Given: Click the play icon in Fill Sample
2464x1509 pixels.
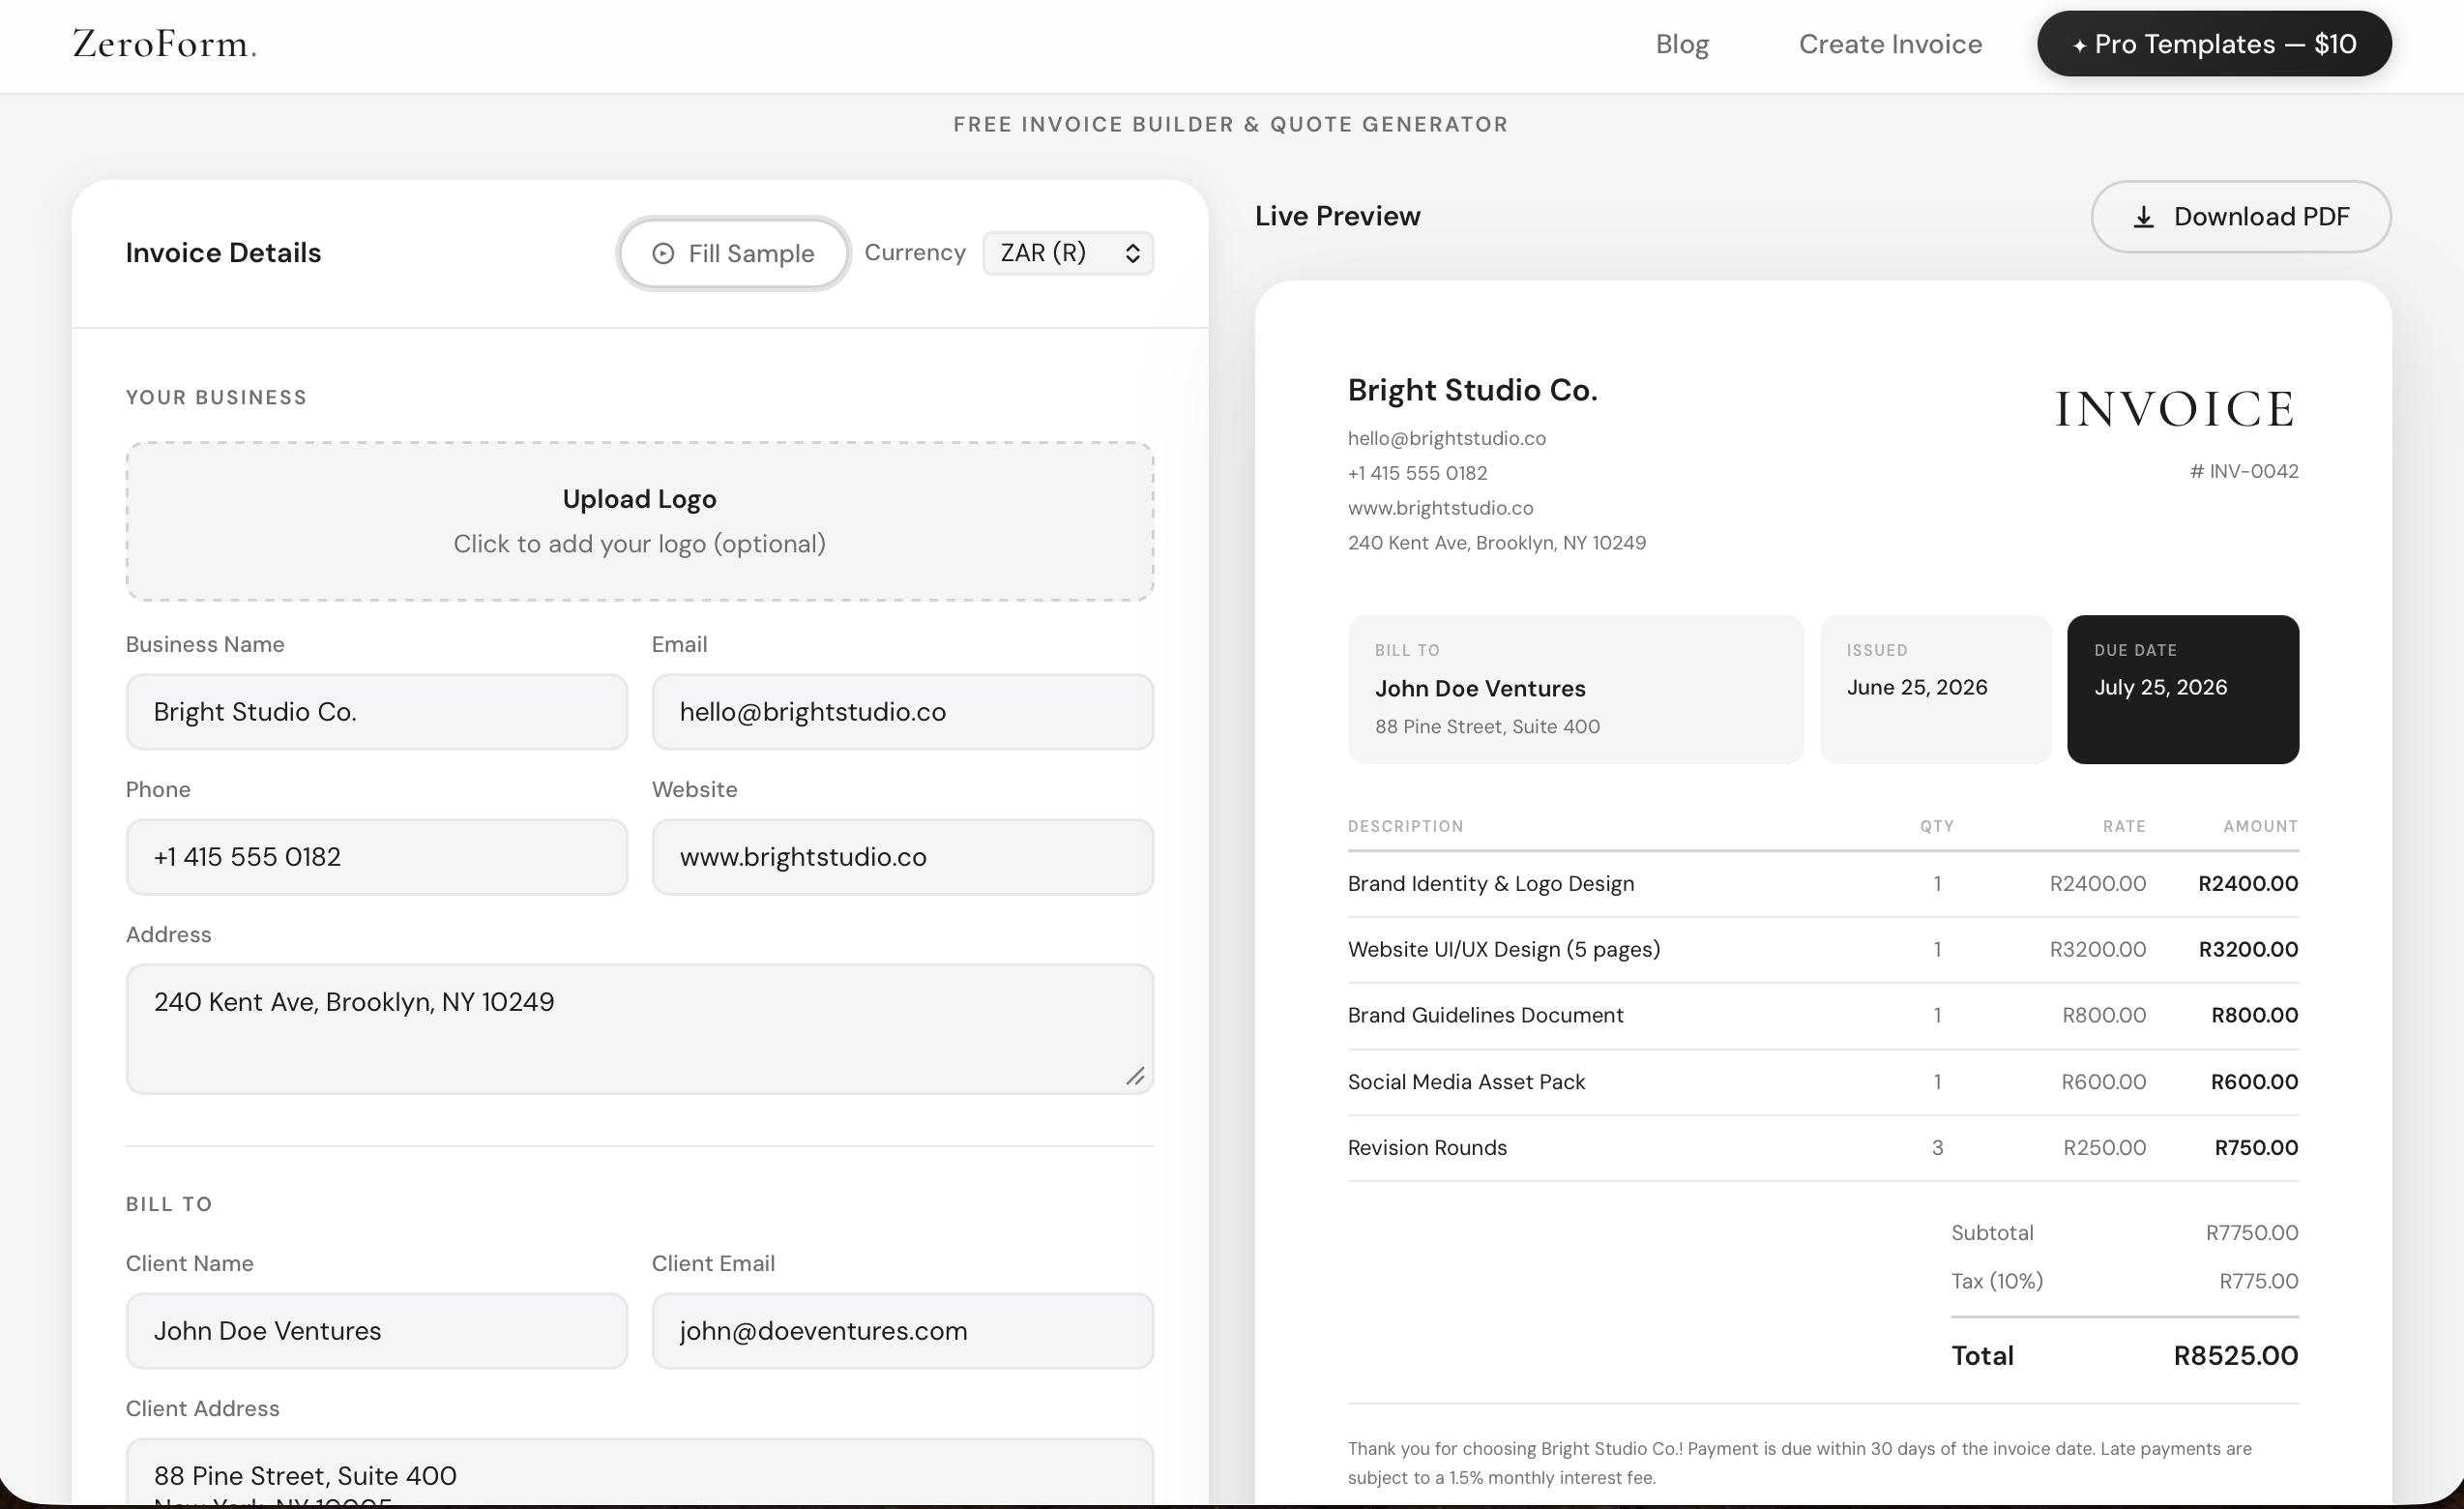Looking at the screenshot, I should click(x=663, y=253).
